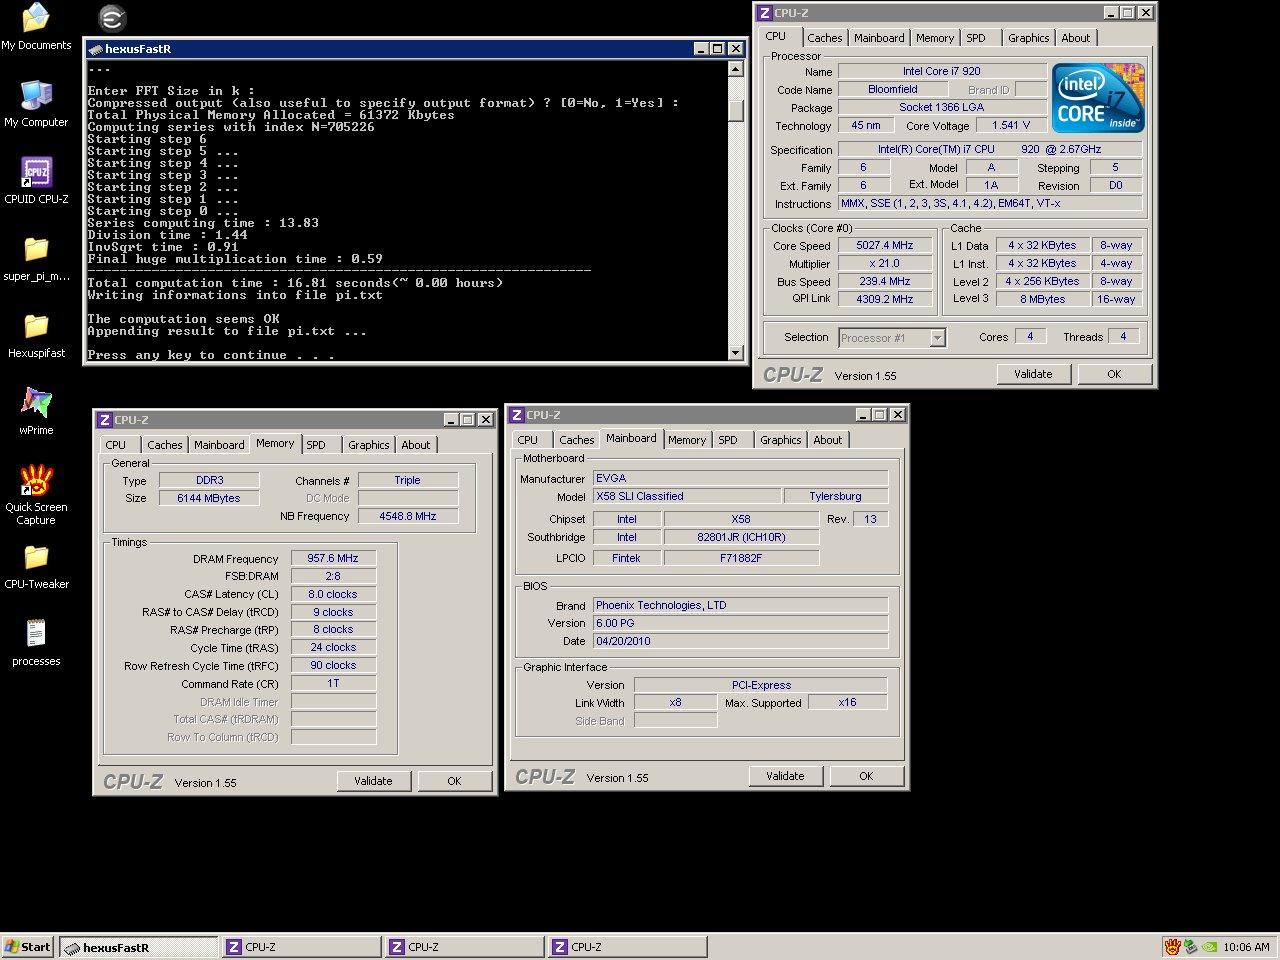Select Caches tab in the Mainboard CPU-Z window
1280x960 pixels.
point(576,440)
